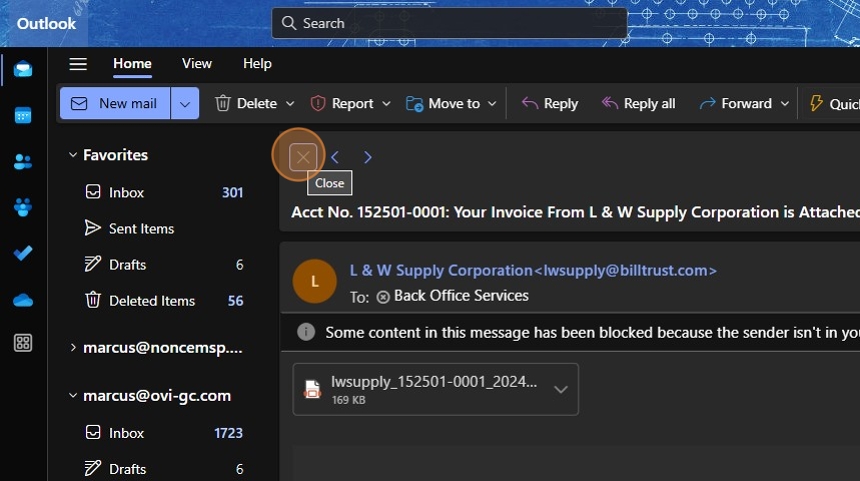Click the Search box
This screenshot has width=860, height=481.
449,23
